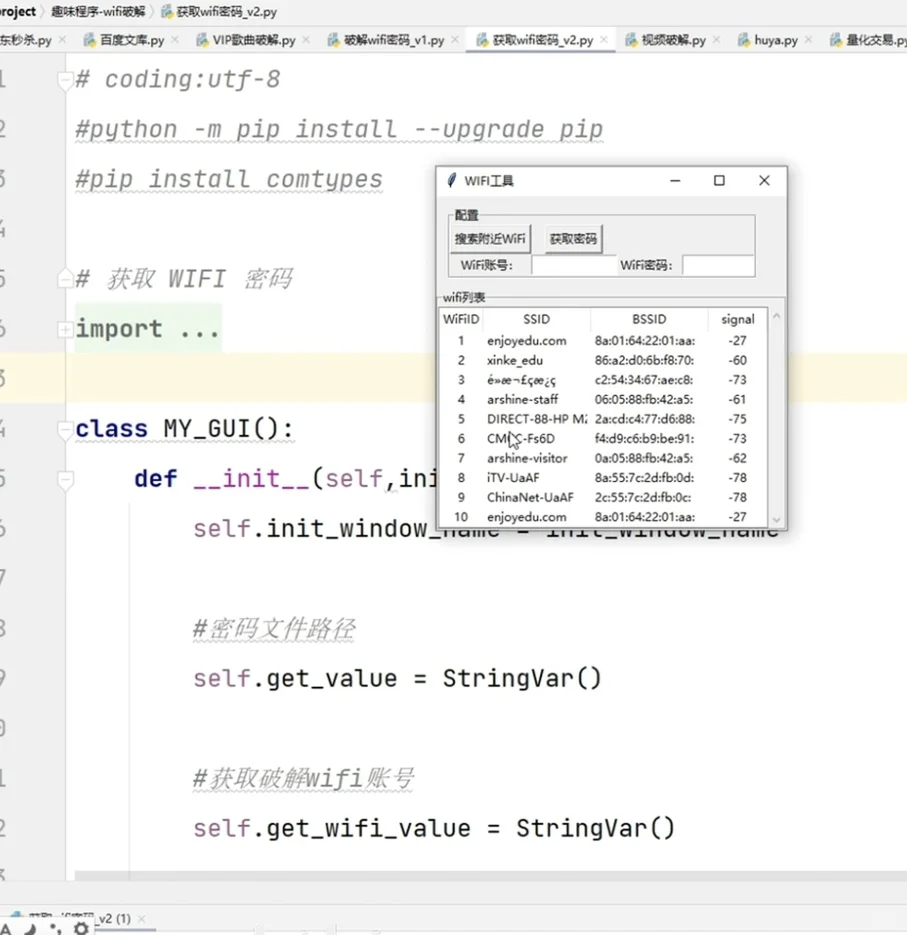Viewport: 907px width, 935px height.
Task: Activate the 获取wifi密码_v2.py tab
Action: 542,40
